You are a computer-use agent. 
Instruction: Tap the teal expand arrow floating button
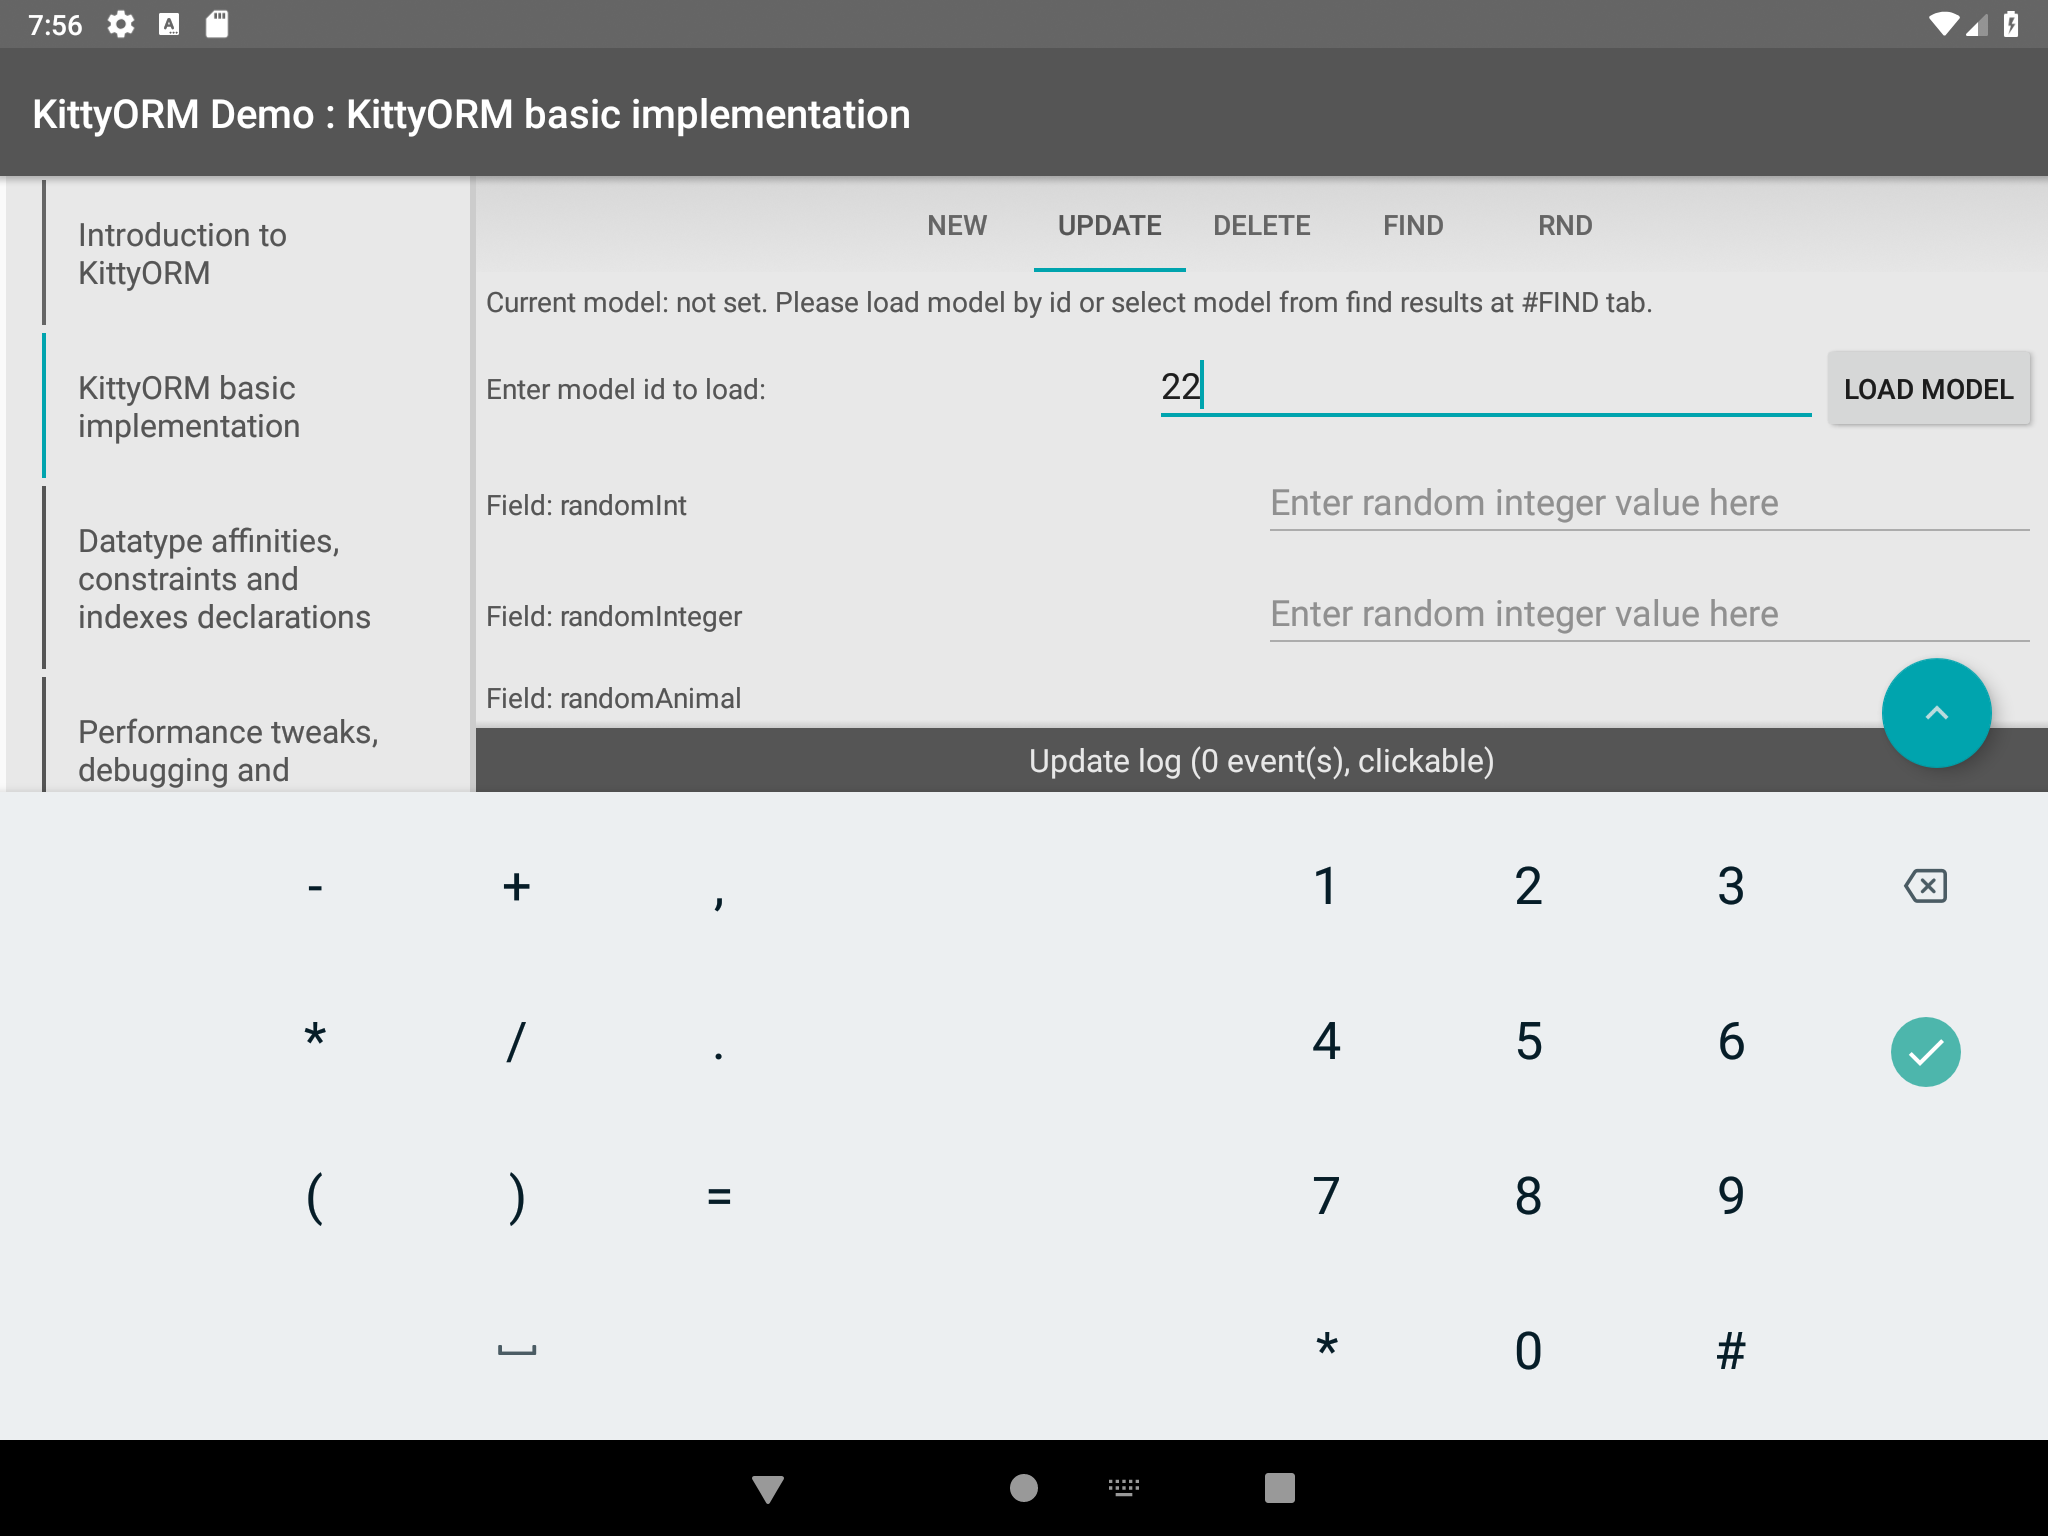click(x=1936, y=713)
